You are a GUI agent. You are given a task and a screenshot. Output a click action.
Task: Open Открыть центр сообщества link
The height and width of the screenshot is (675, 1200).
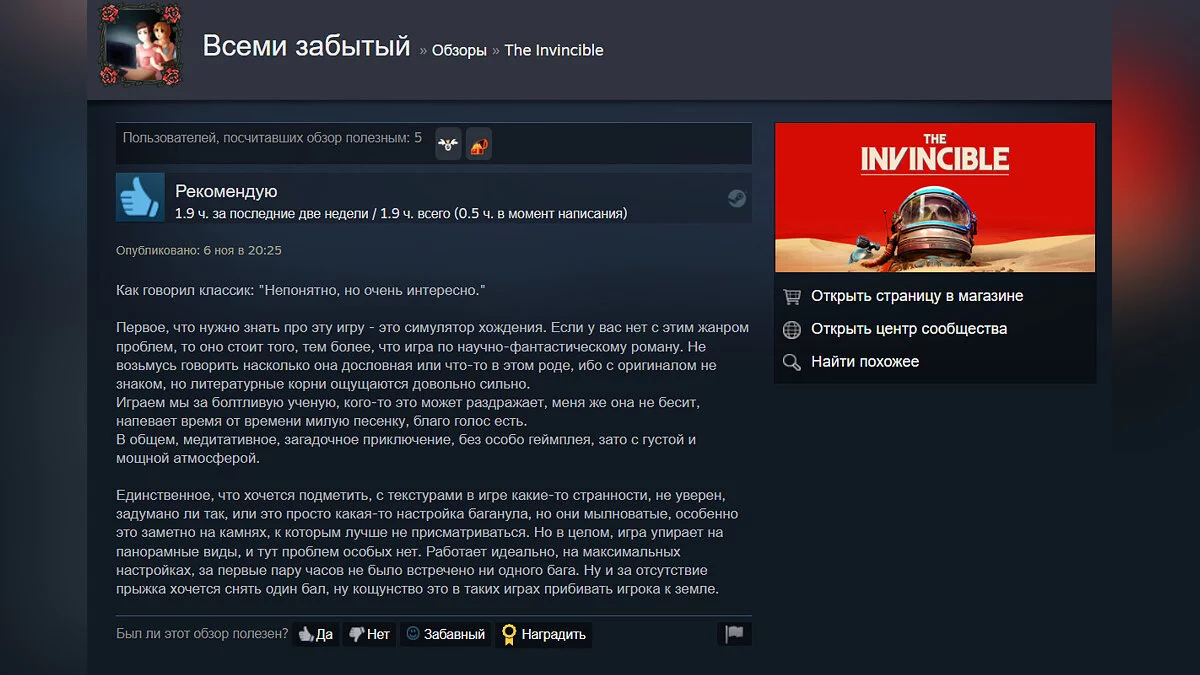tap(909, 329)
